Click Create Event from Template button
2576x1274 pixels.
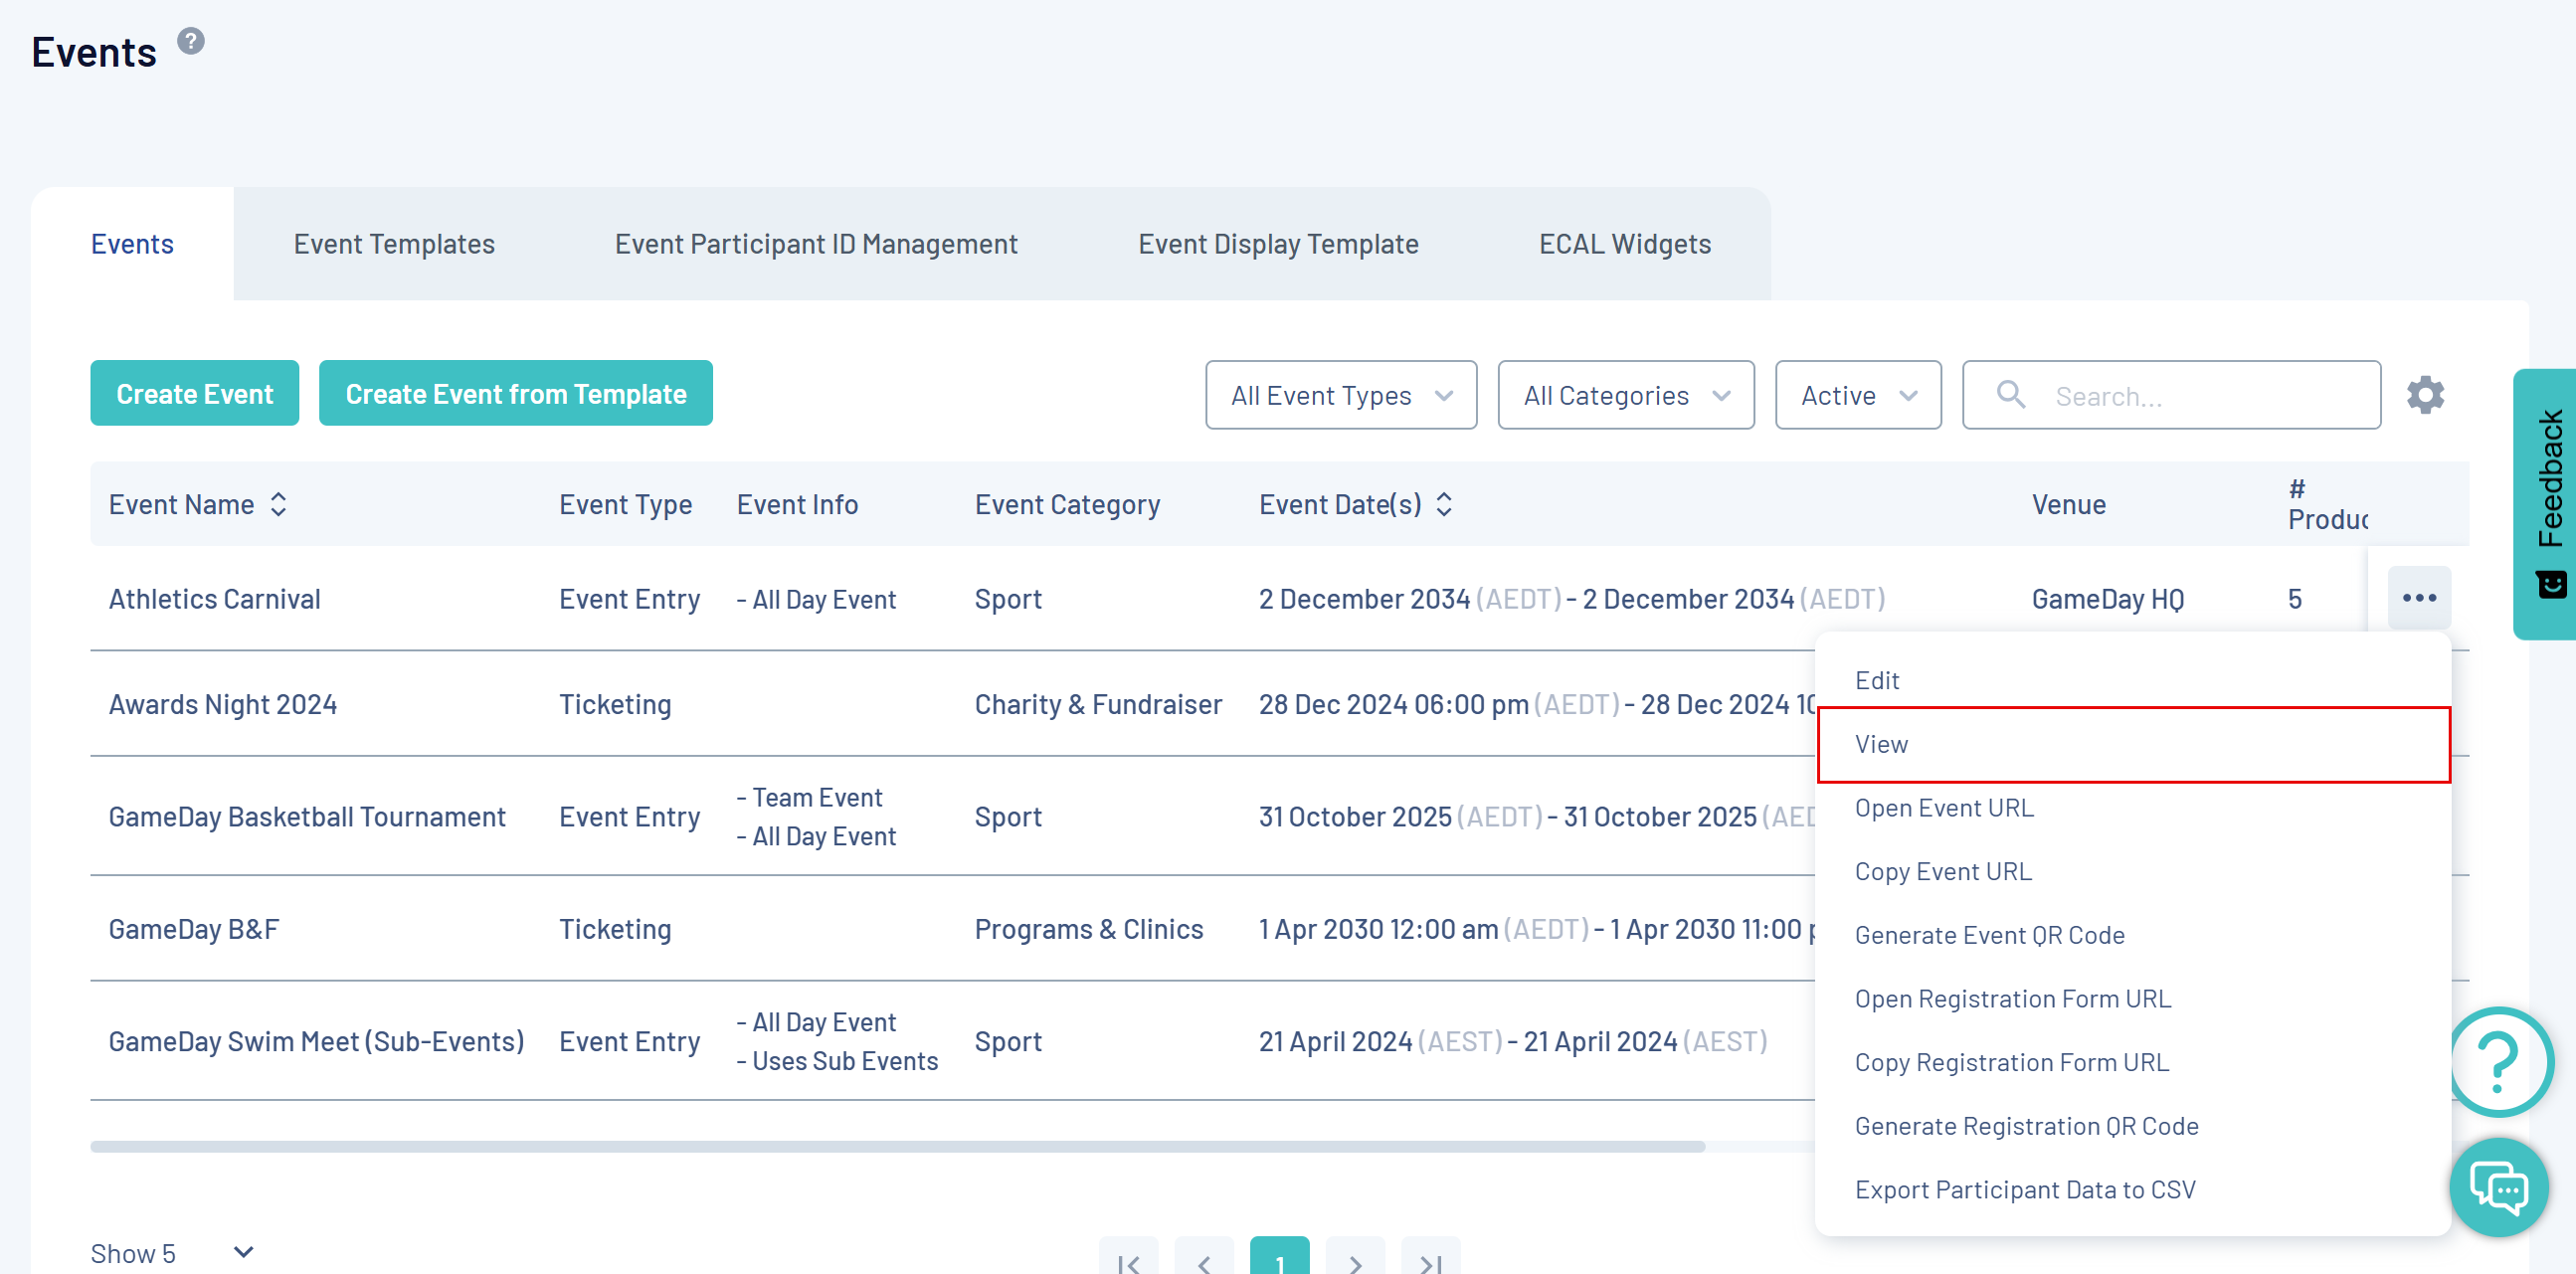515,393
